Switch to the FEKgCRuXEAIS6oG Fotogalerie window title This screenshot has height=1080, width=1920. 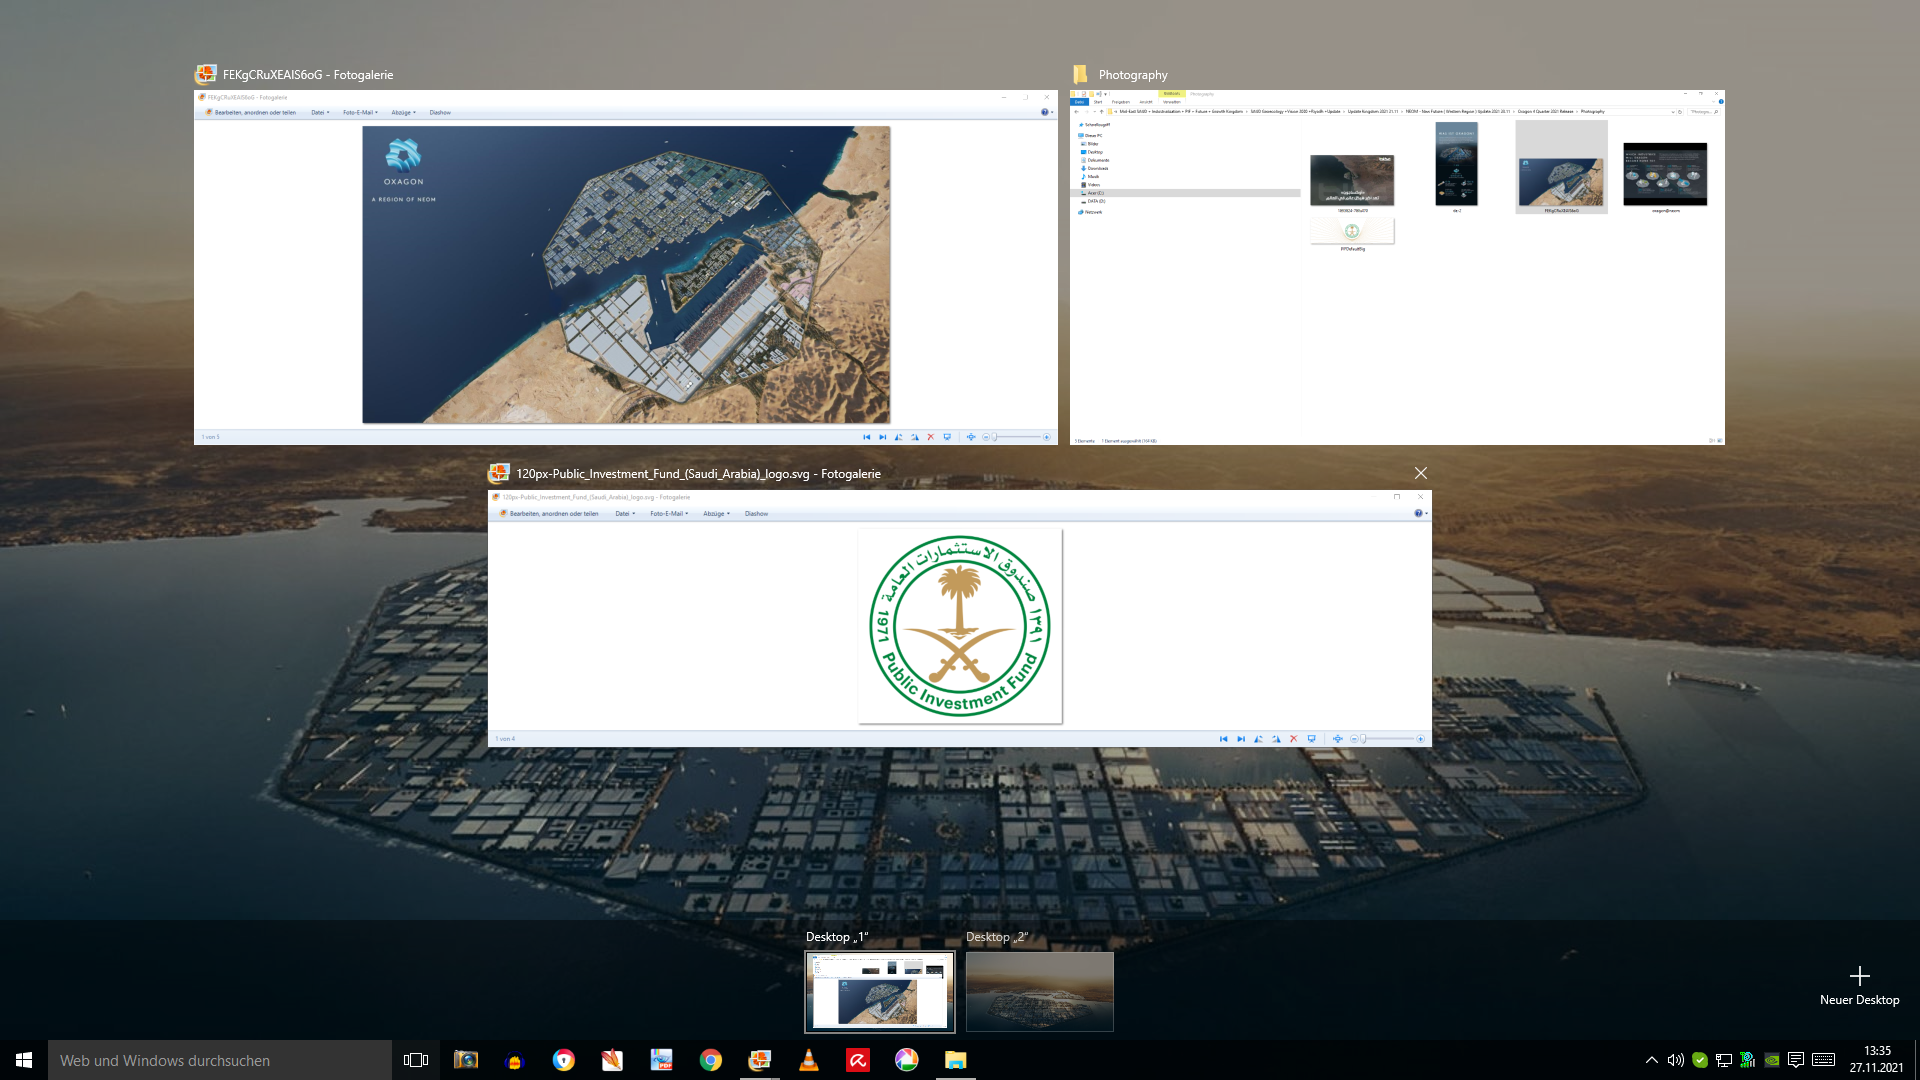click(308, 75)
